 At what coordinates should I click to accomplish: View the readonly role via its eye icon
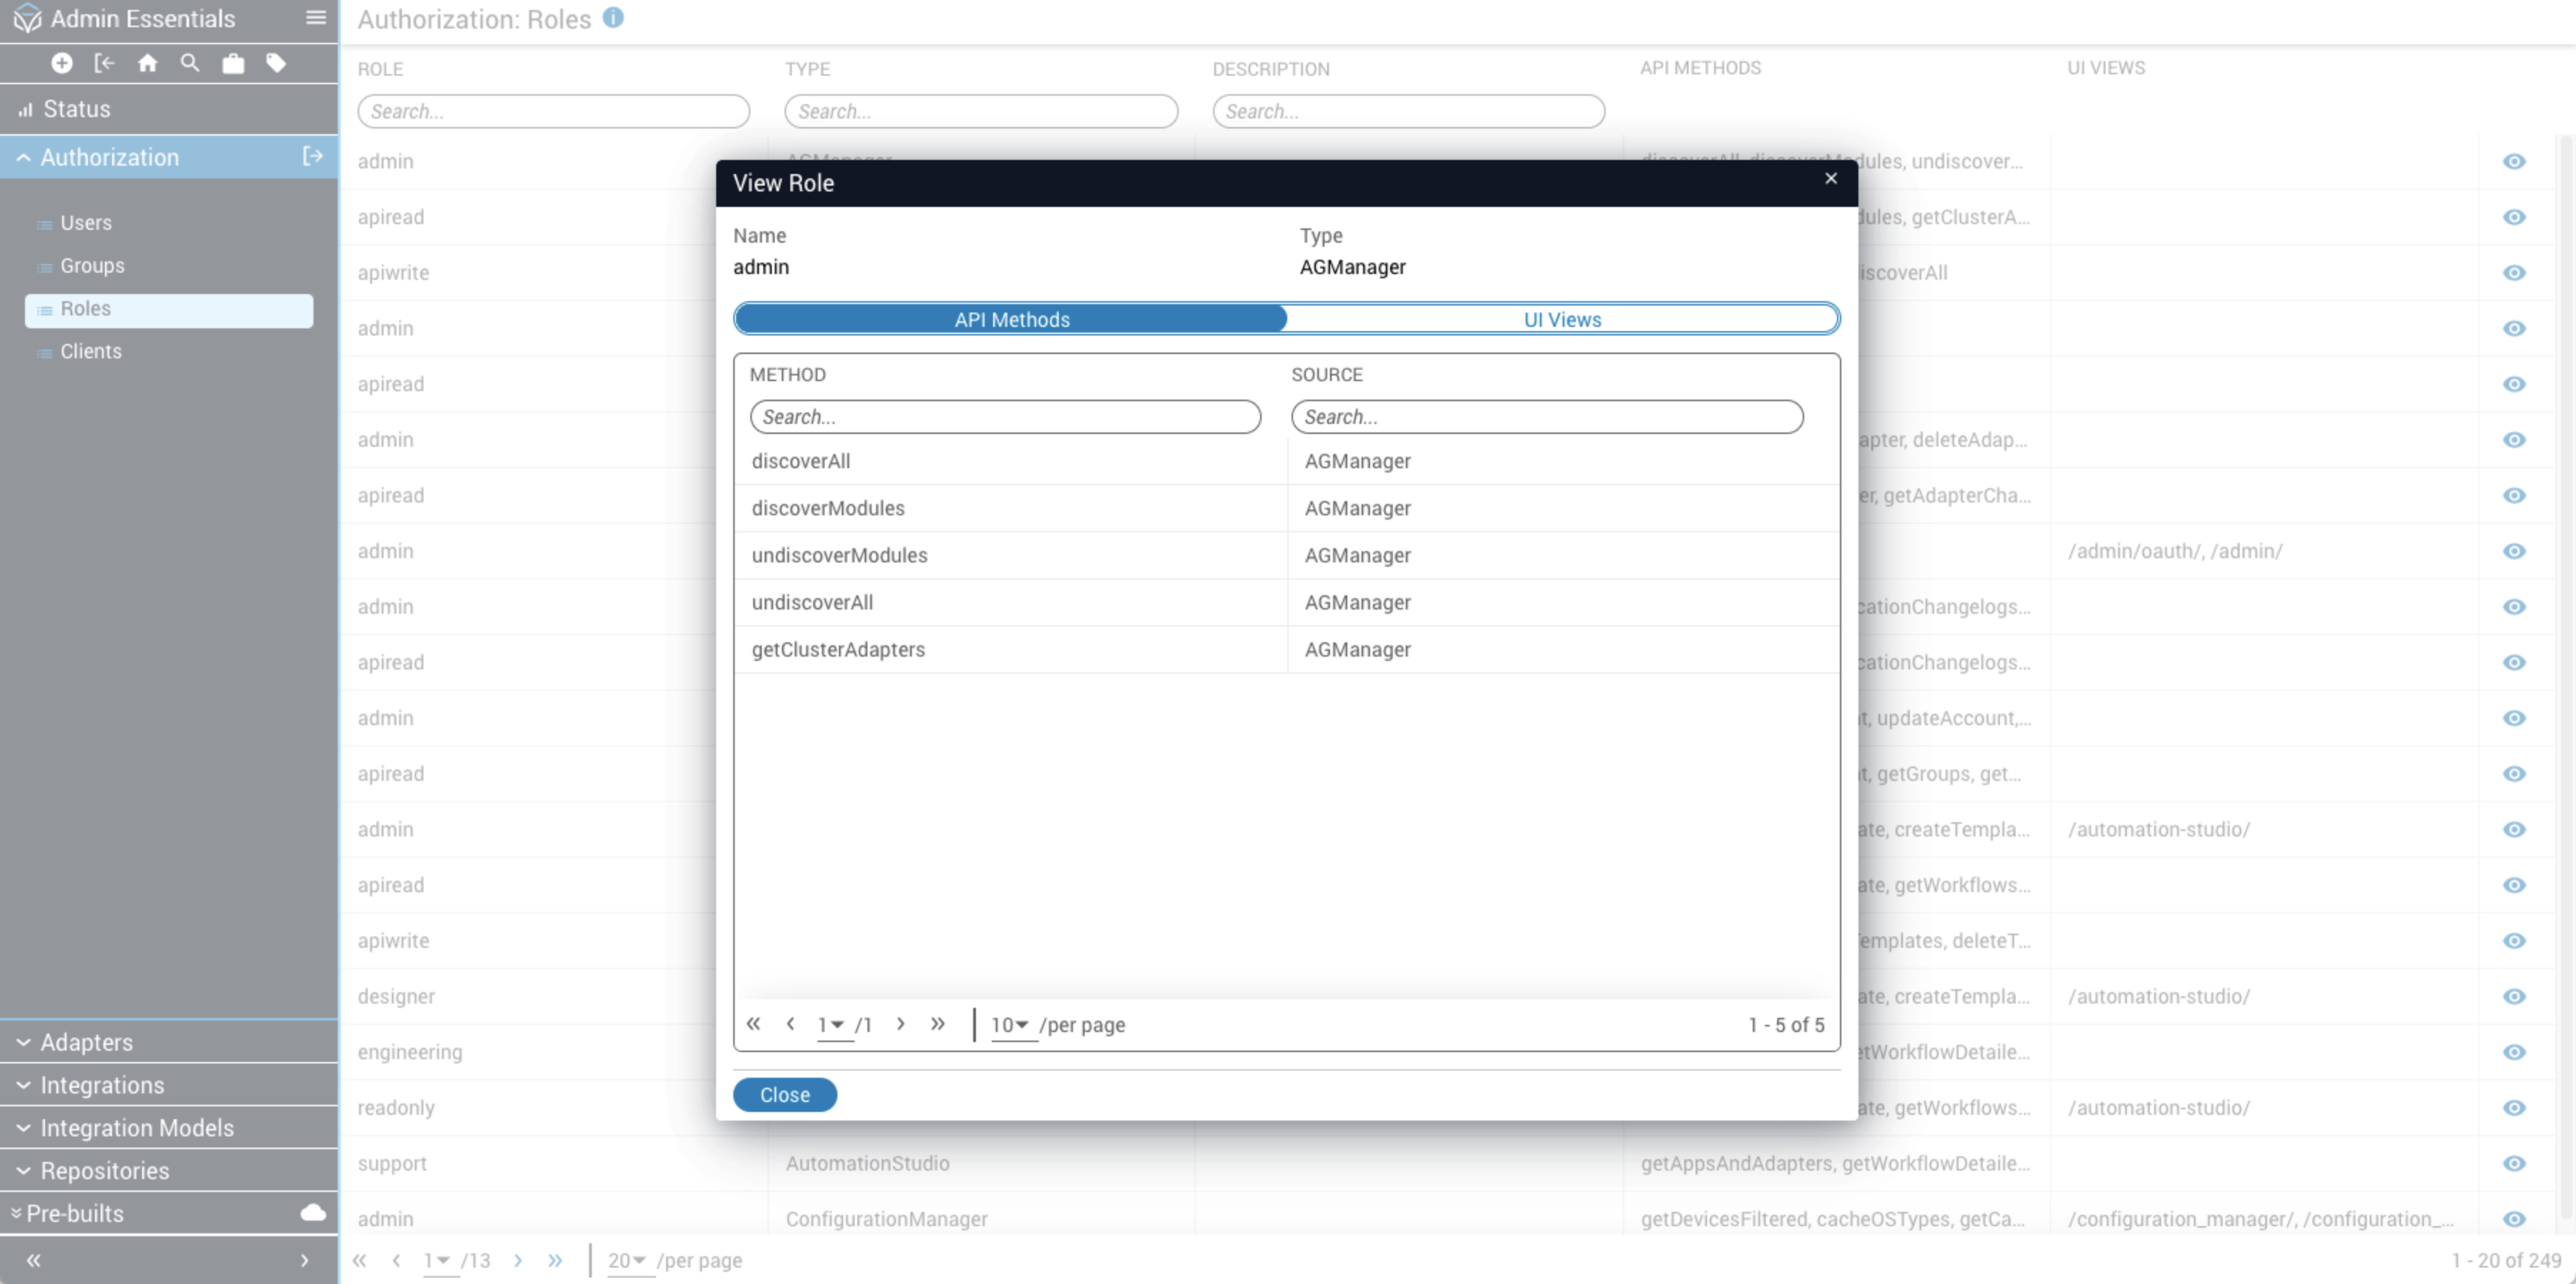pos(2514,1108)
